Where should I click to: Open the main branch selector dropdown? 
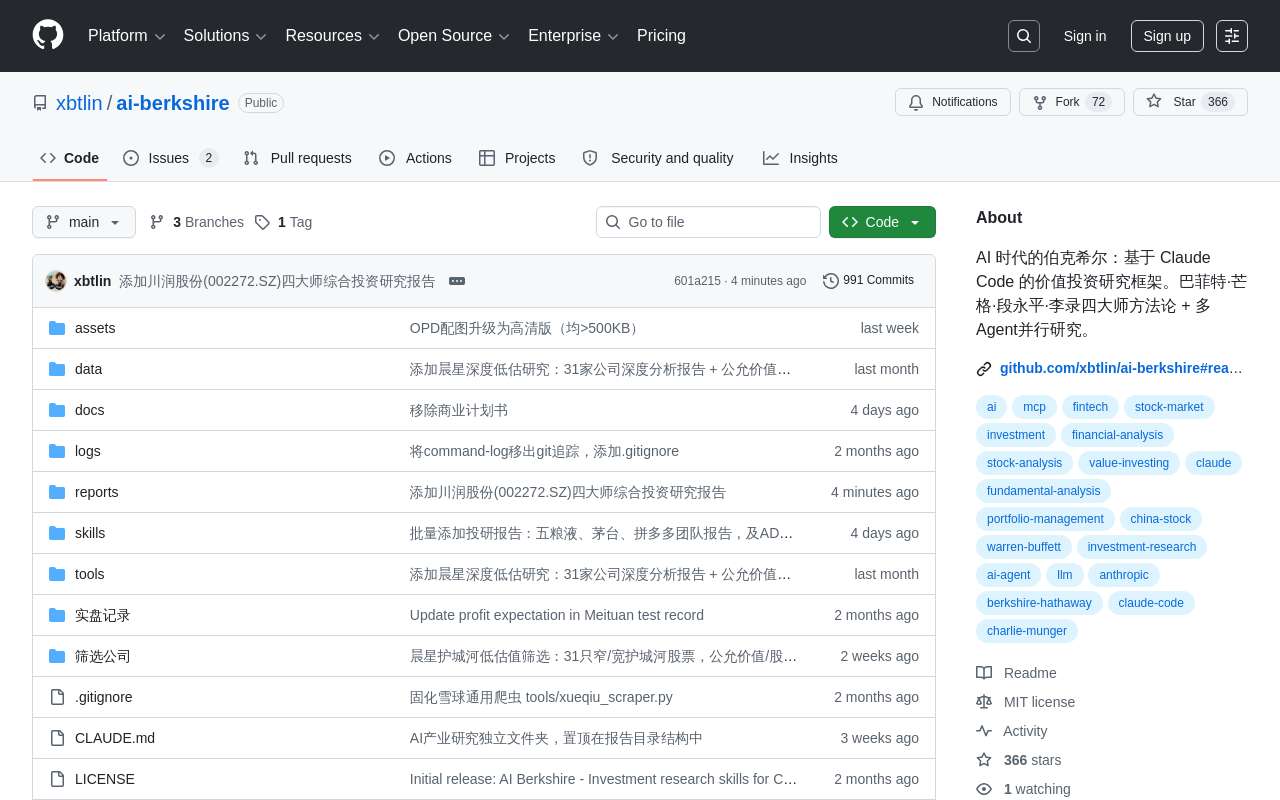click(x=84, y=222)
